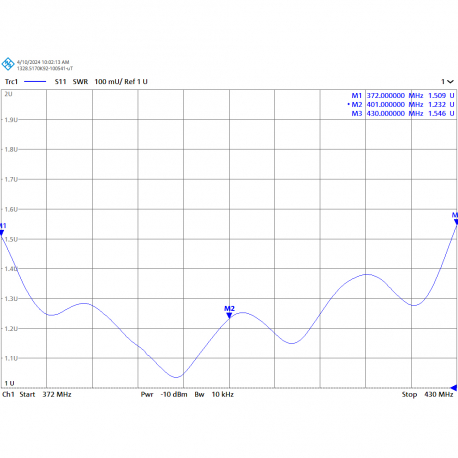The height and width of the screenshot is (458, 458).
Task: Click the Bw 10 kHz bandwidth setting
Action: 214,395
